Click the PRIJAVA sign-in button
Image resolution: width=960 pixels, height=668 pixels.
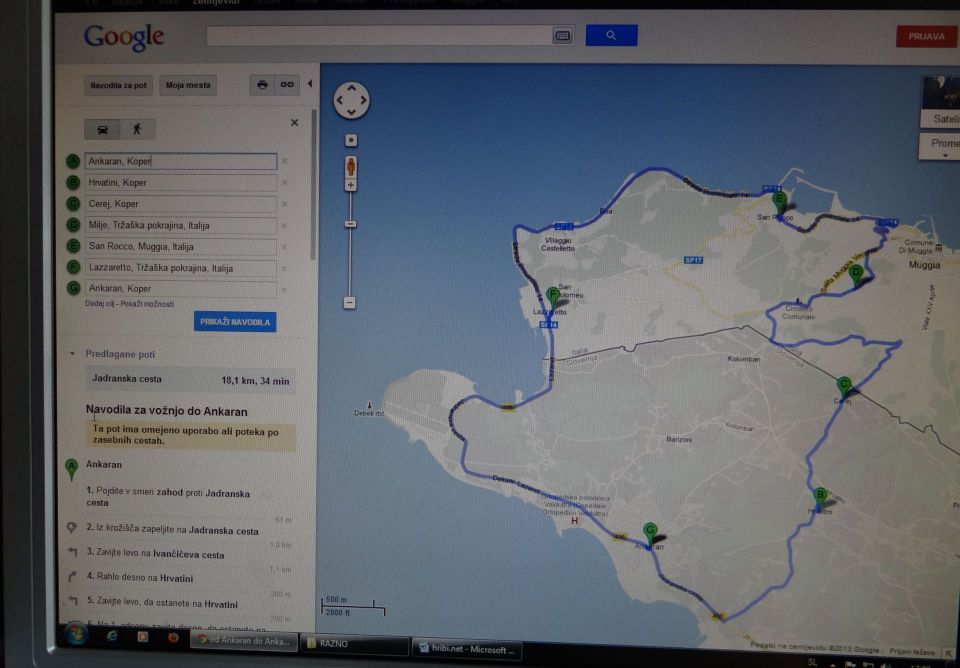click(926, 37)
